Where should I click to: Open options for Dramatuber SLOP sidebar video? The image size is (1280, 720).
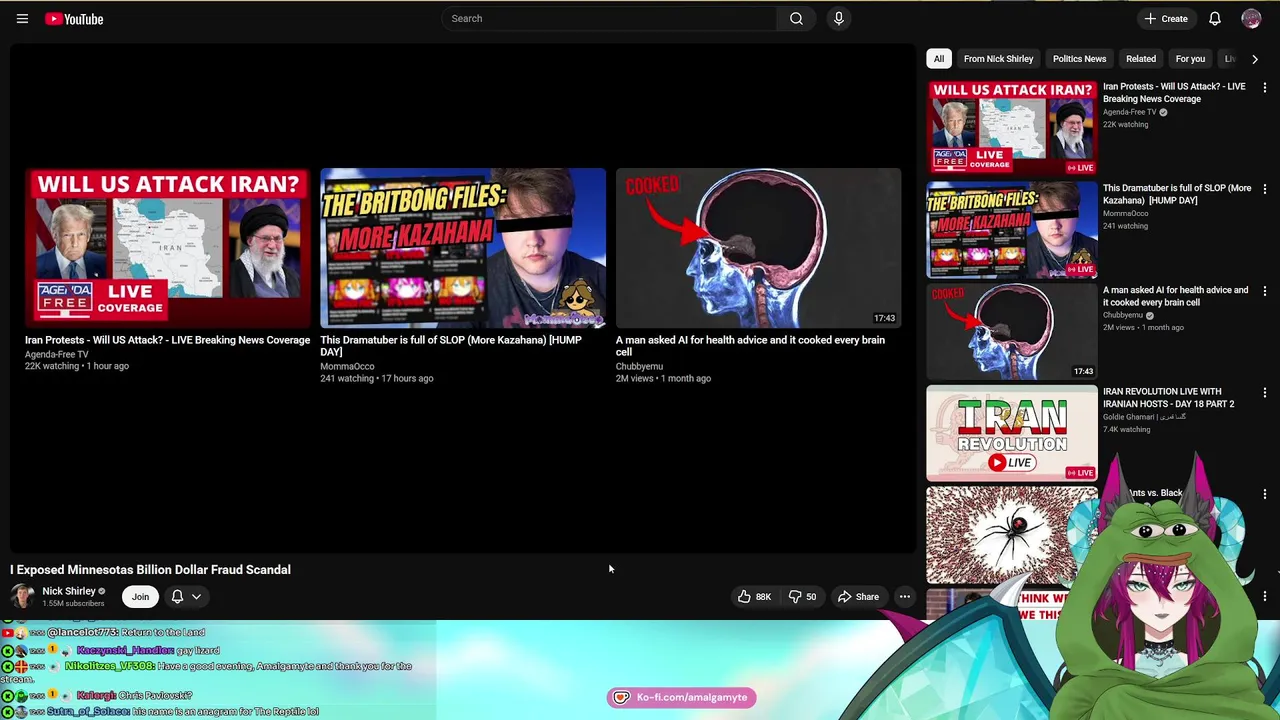pyautogui.click(x=1264, y=189)
